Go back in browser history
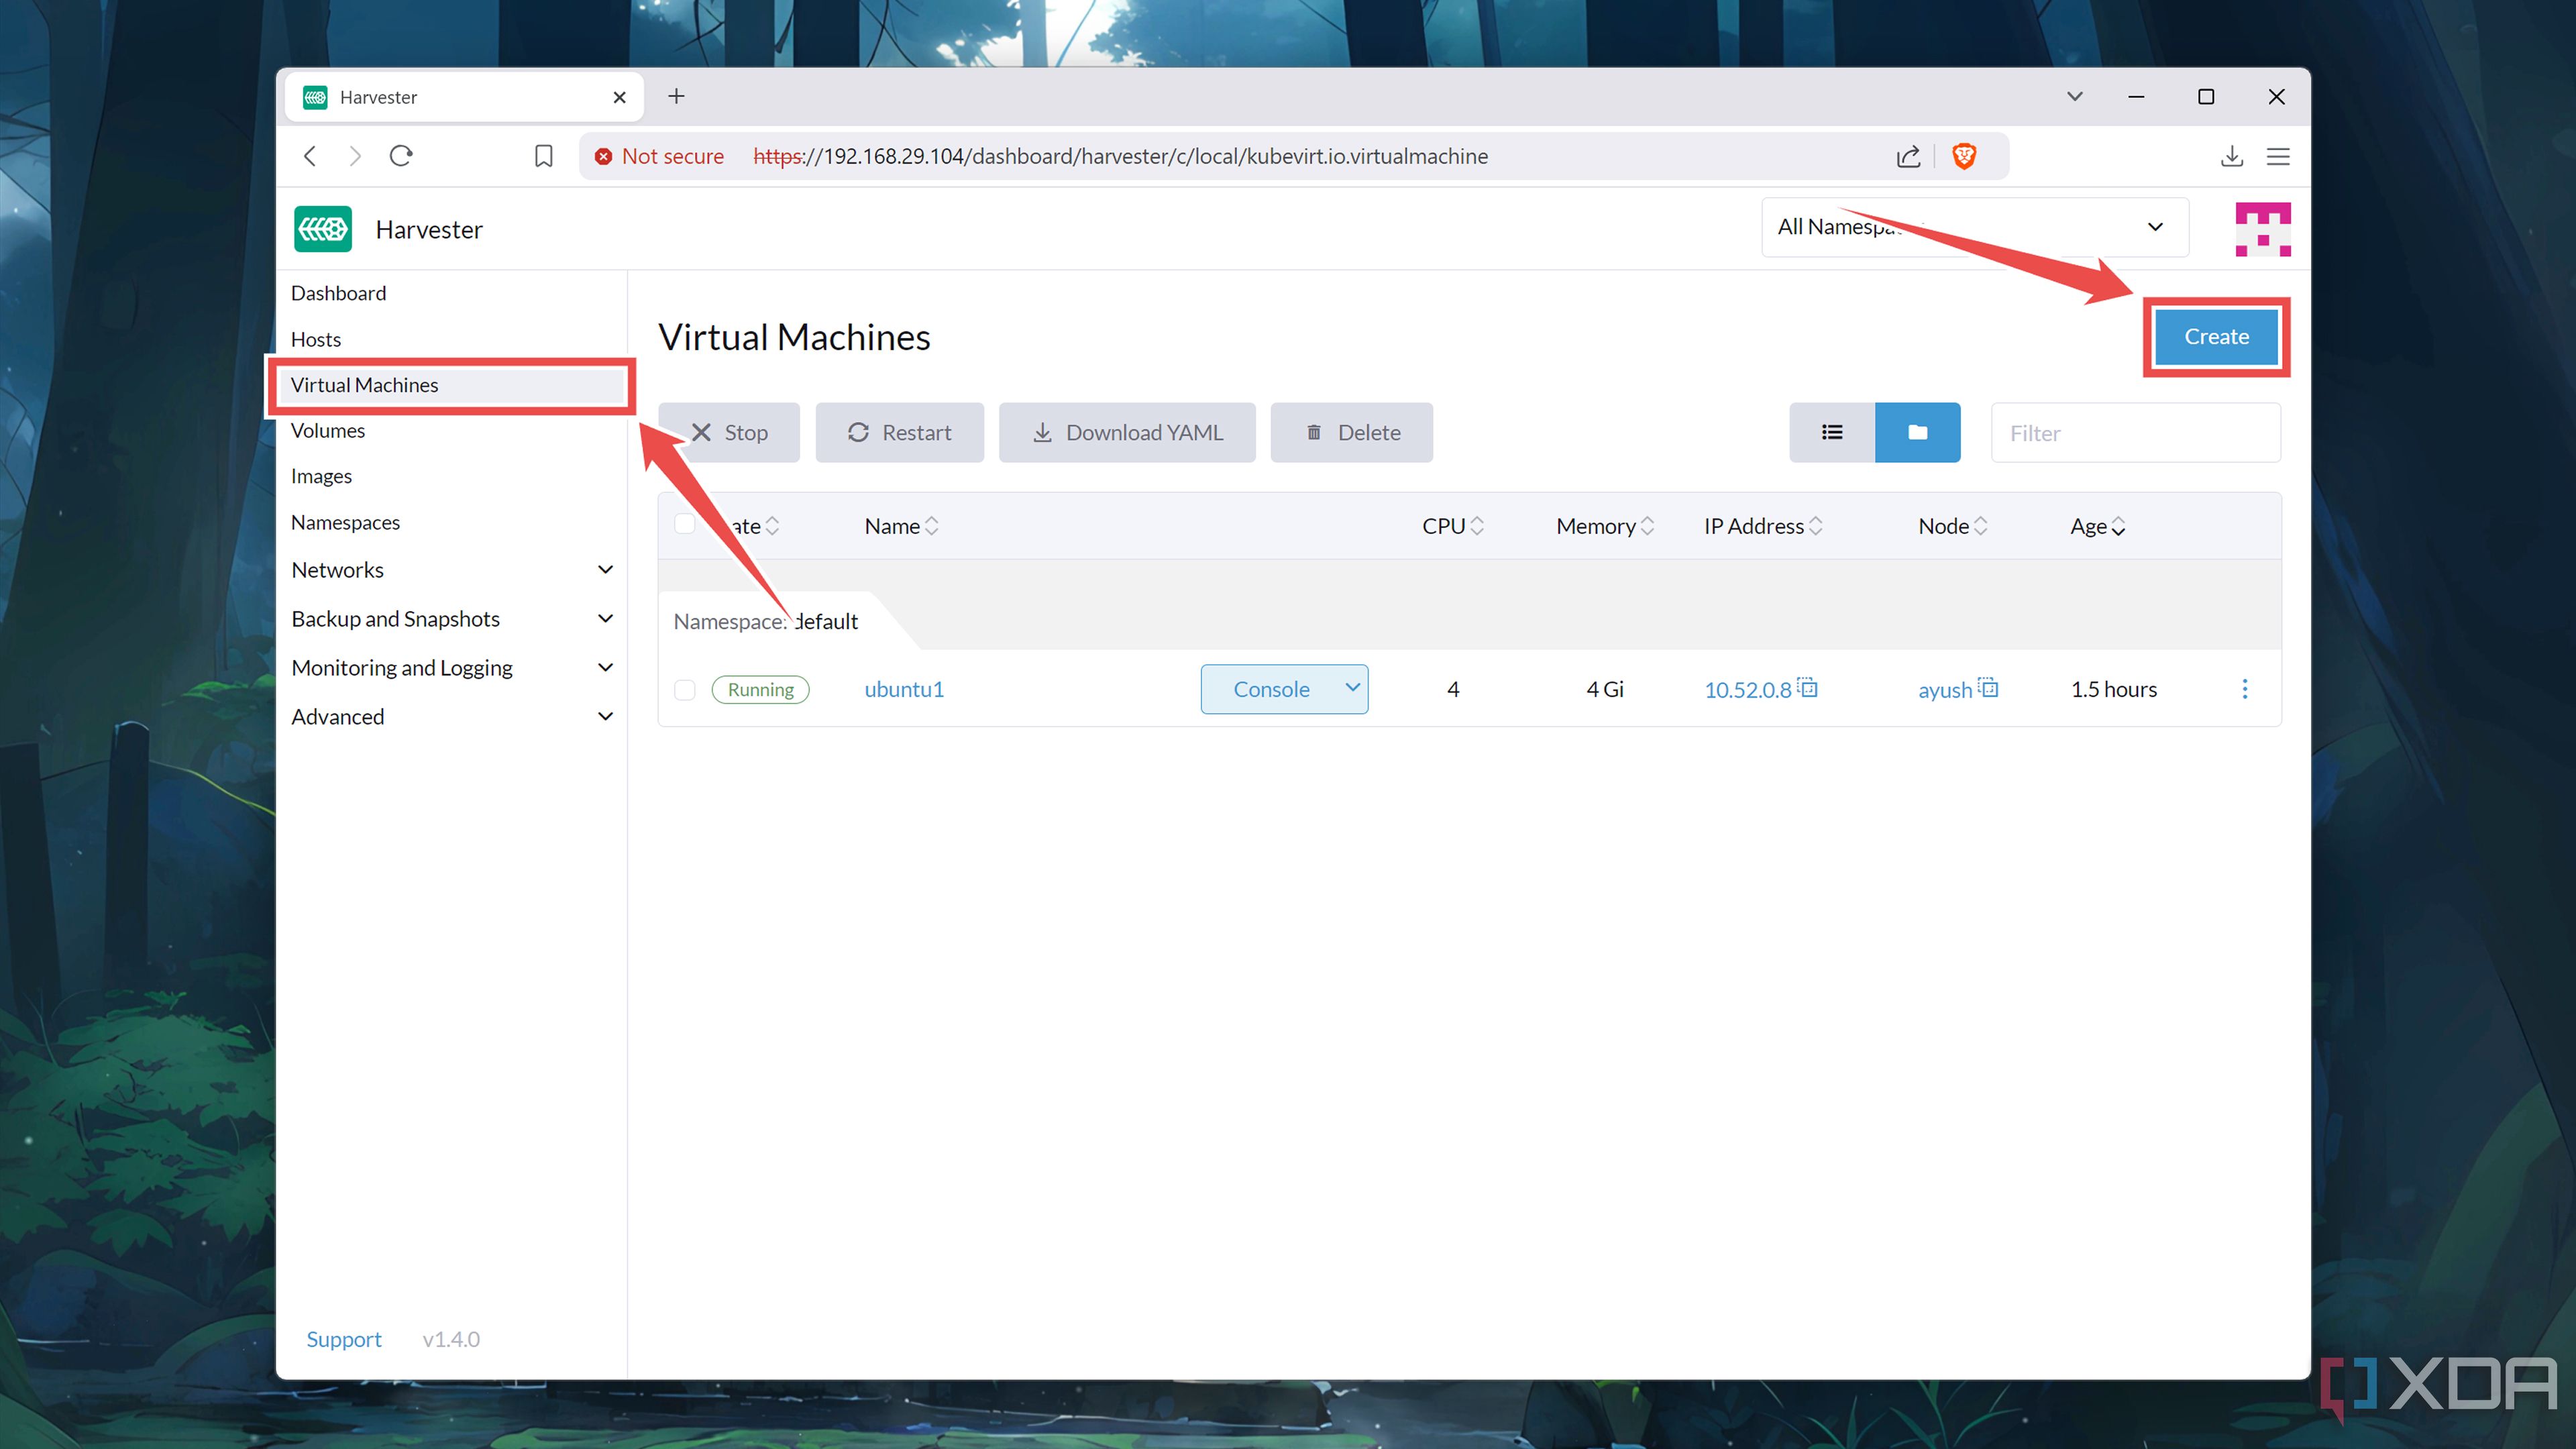 coord(310,156)
